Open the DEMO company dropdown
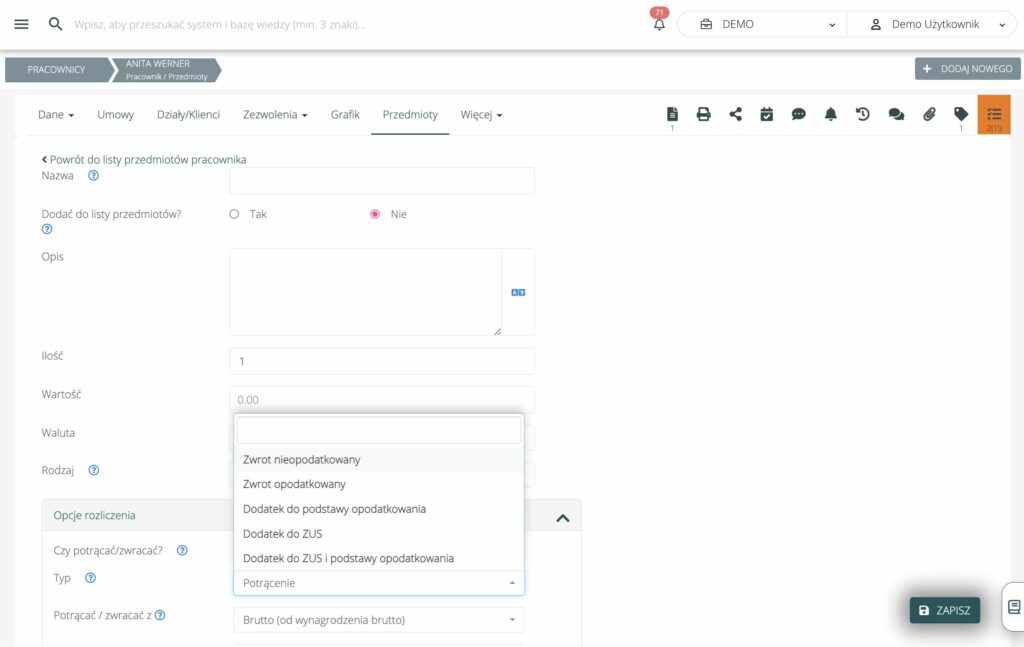Viewport: 1024px width, 647px height. pos(761,24)
